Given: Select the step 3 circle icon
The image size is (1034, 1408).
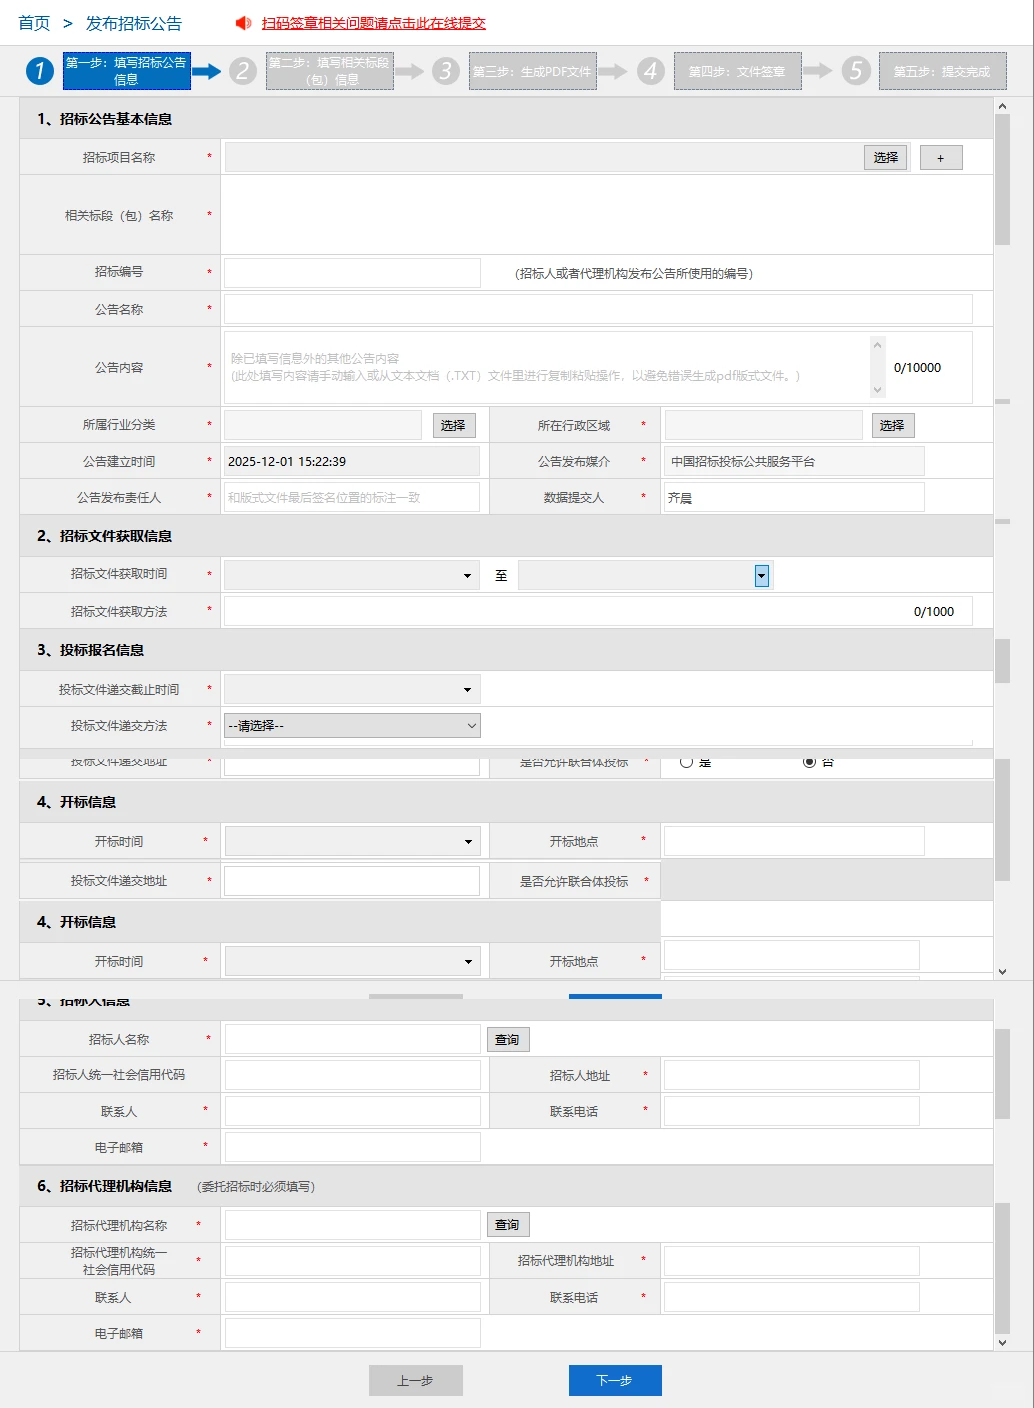Looking at the screenshot, I should coord(446,71).
